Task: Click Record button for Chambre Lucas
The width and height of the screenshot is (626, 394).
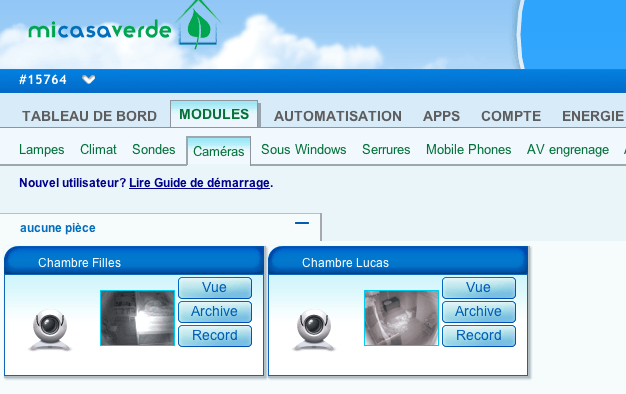Action: click(x=479, y=336)
